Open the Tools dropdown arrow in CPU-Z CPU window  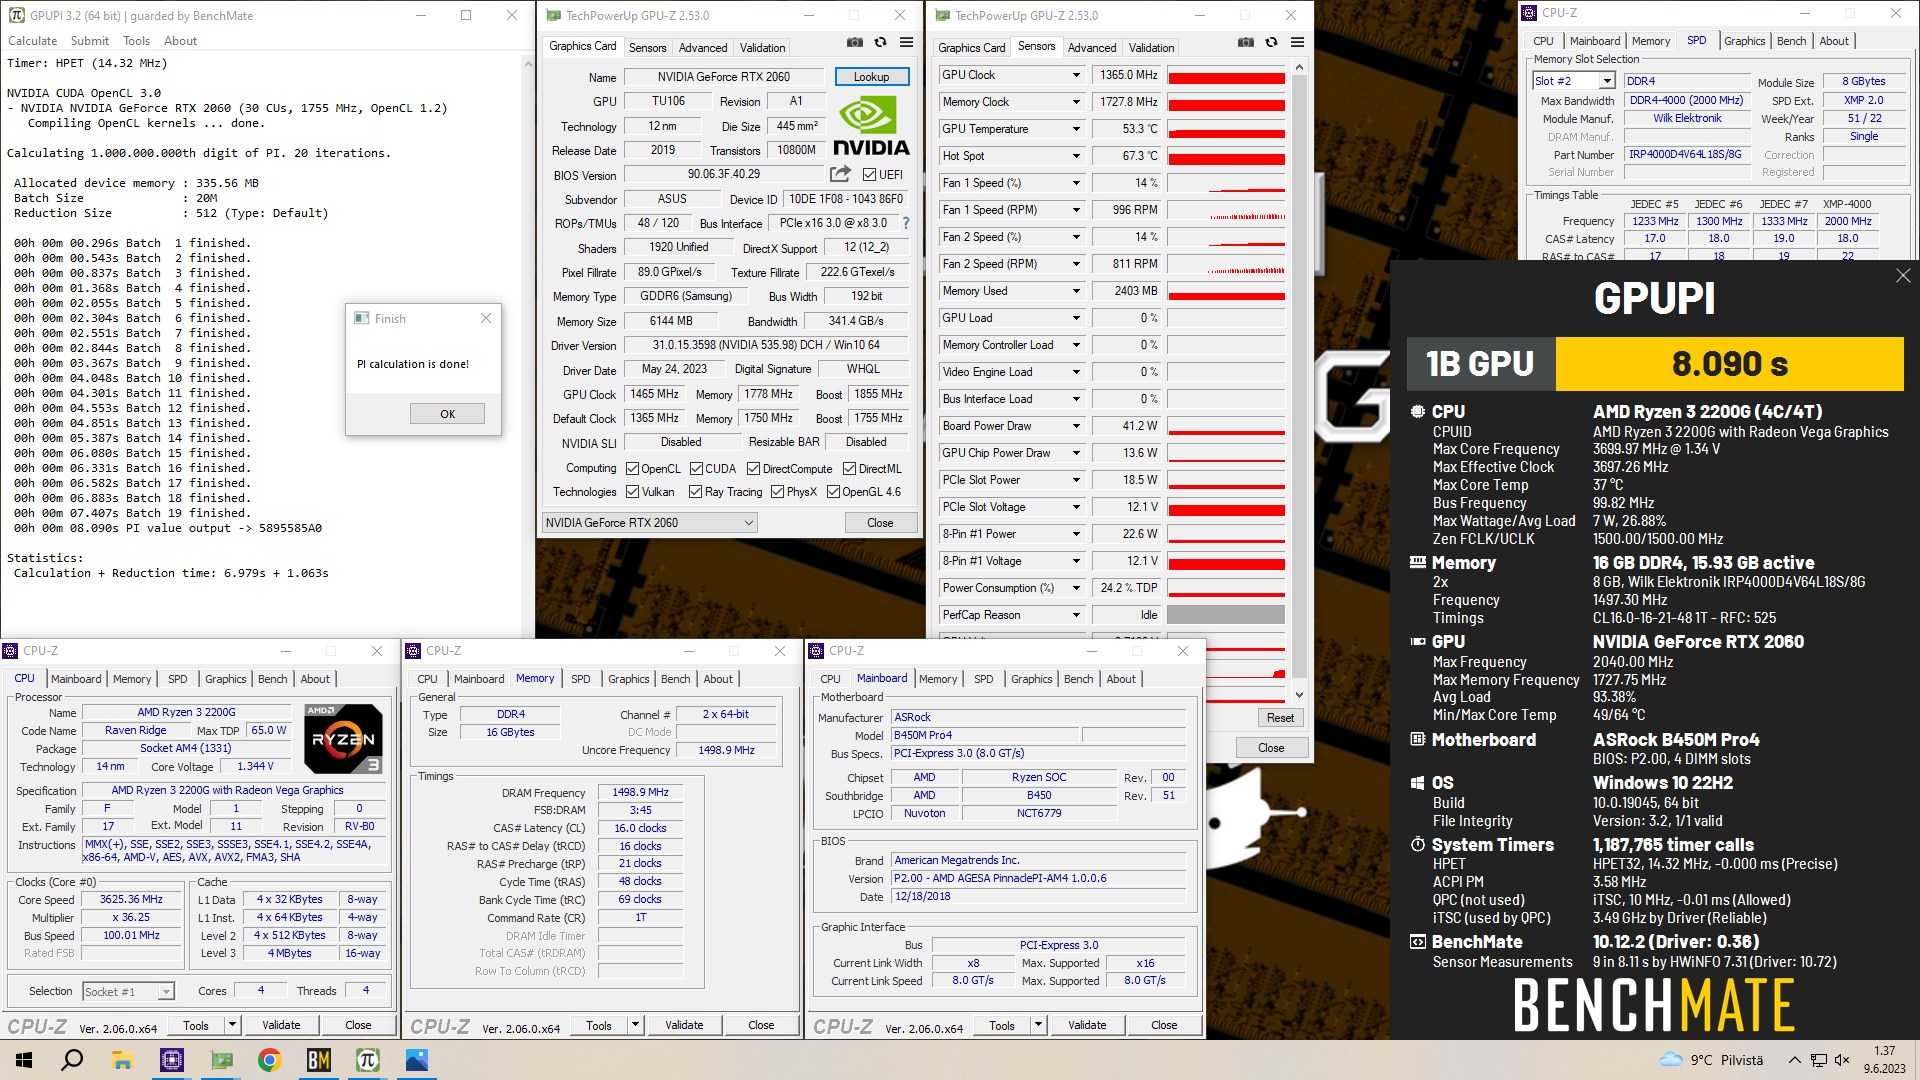[232, 1025]
